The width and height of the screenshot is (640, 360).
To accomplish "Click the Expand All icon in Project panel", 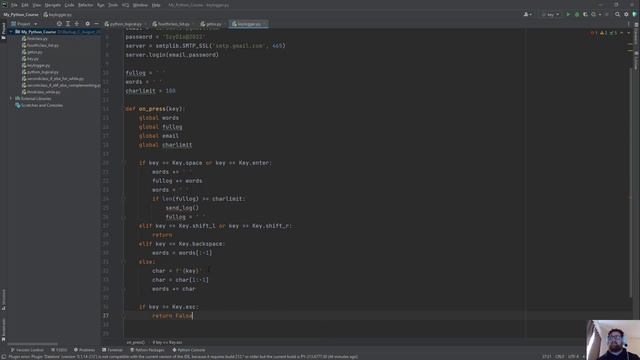I will tap(68, 24).
